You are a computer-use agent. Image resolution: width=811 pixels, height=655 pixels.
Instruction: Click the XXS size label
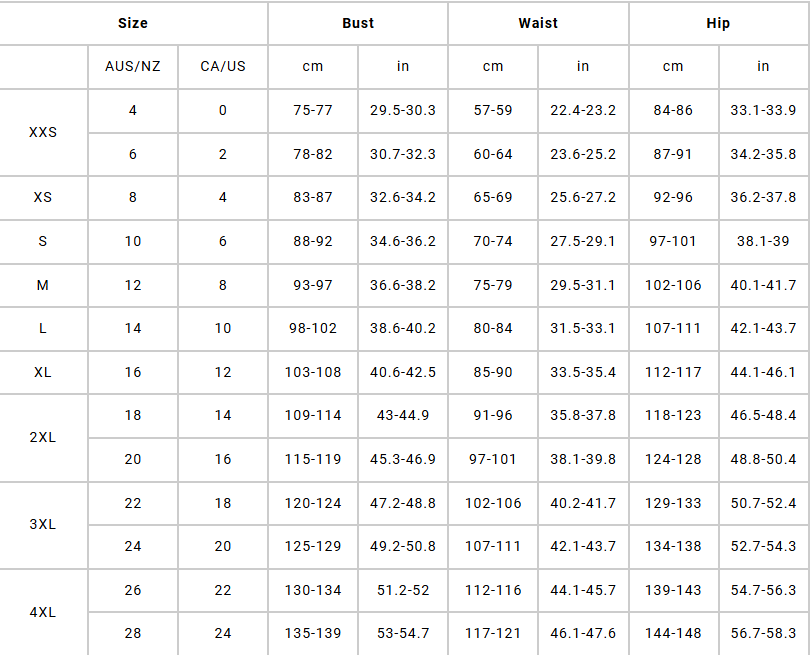(x=43, y=132)
